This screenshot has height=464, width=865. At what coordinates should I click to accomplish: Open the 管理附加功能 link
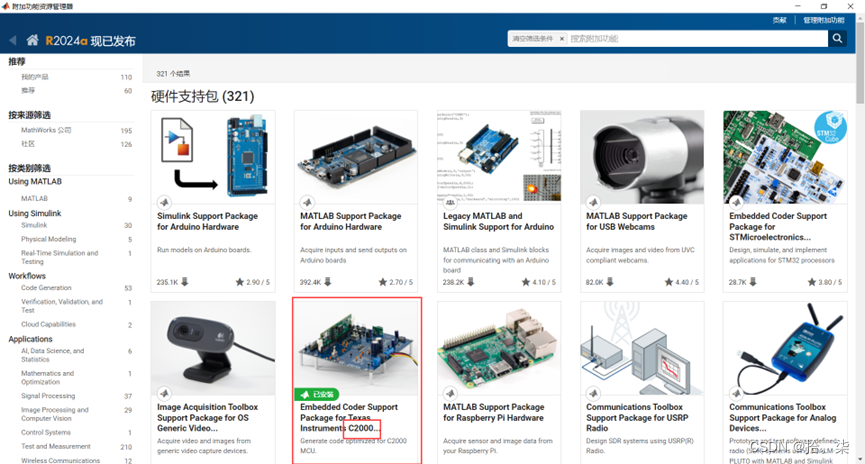[824, 20]
